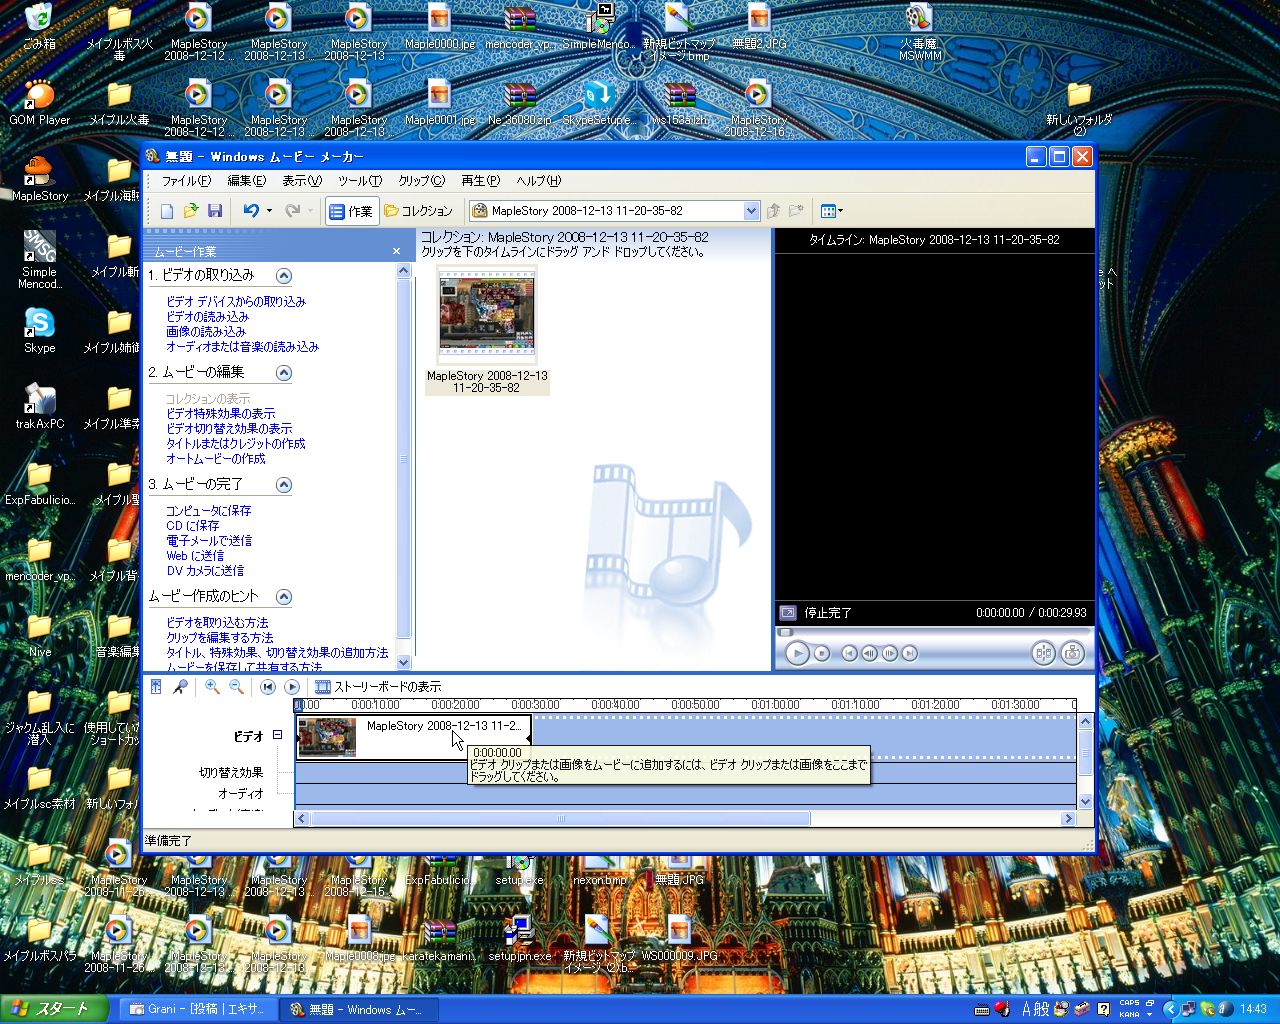The width and height of the screenshot is (1280, 1024).
Task: Undo the last action
Action: tap(251, 211)
